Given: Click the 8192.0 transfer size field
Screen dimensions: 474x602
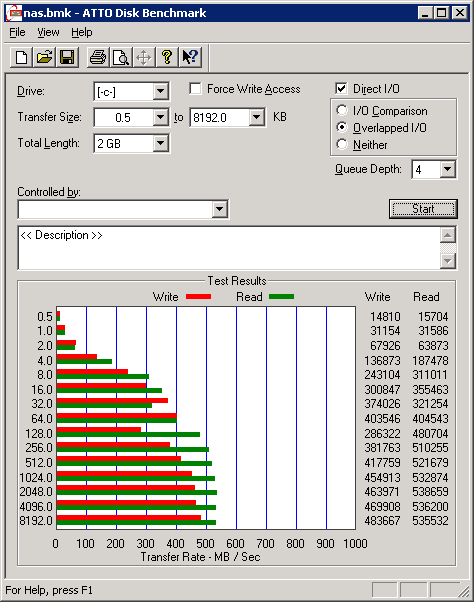Looking at the screenshot, I should click(x=220, y=117).
